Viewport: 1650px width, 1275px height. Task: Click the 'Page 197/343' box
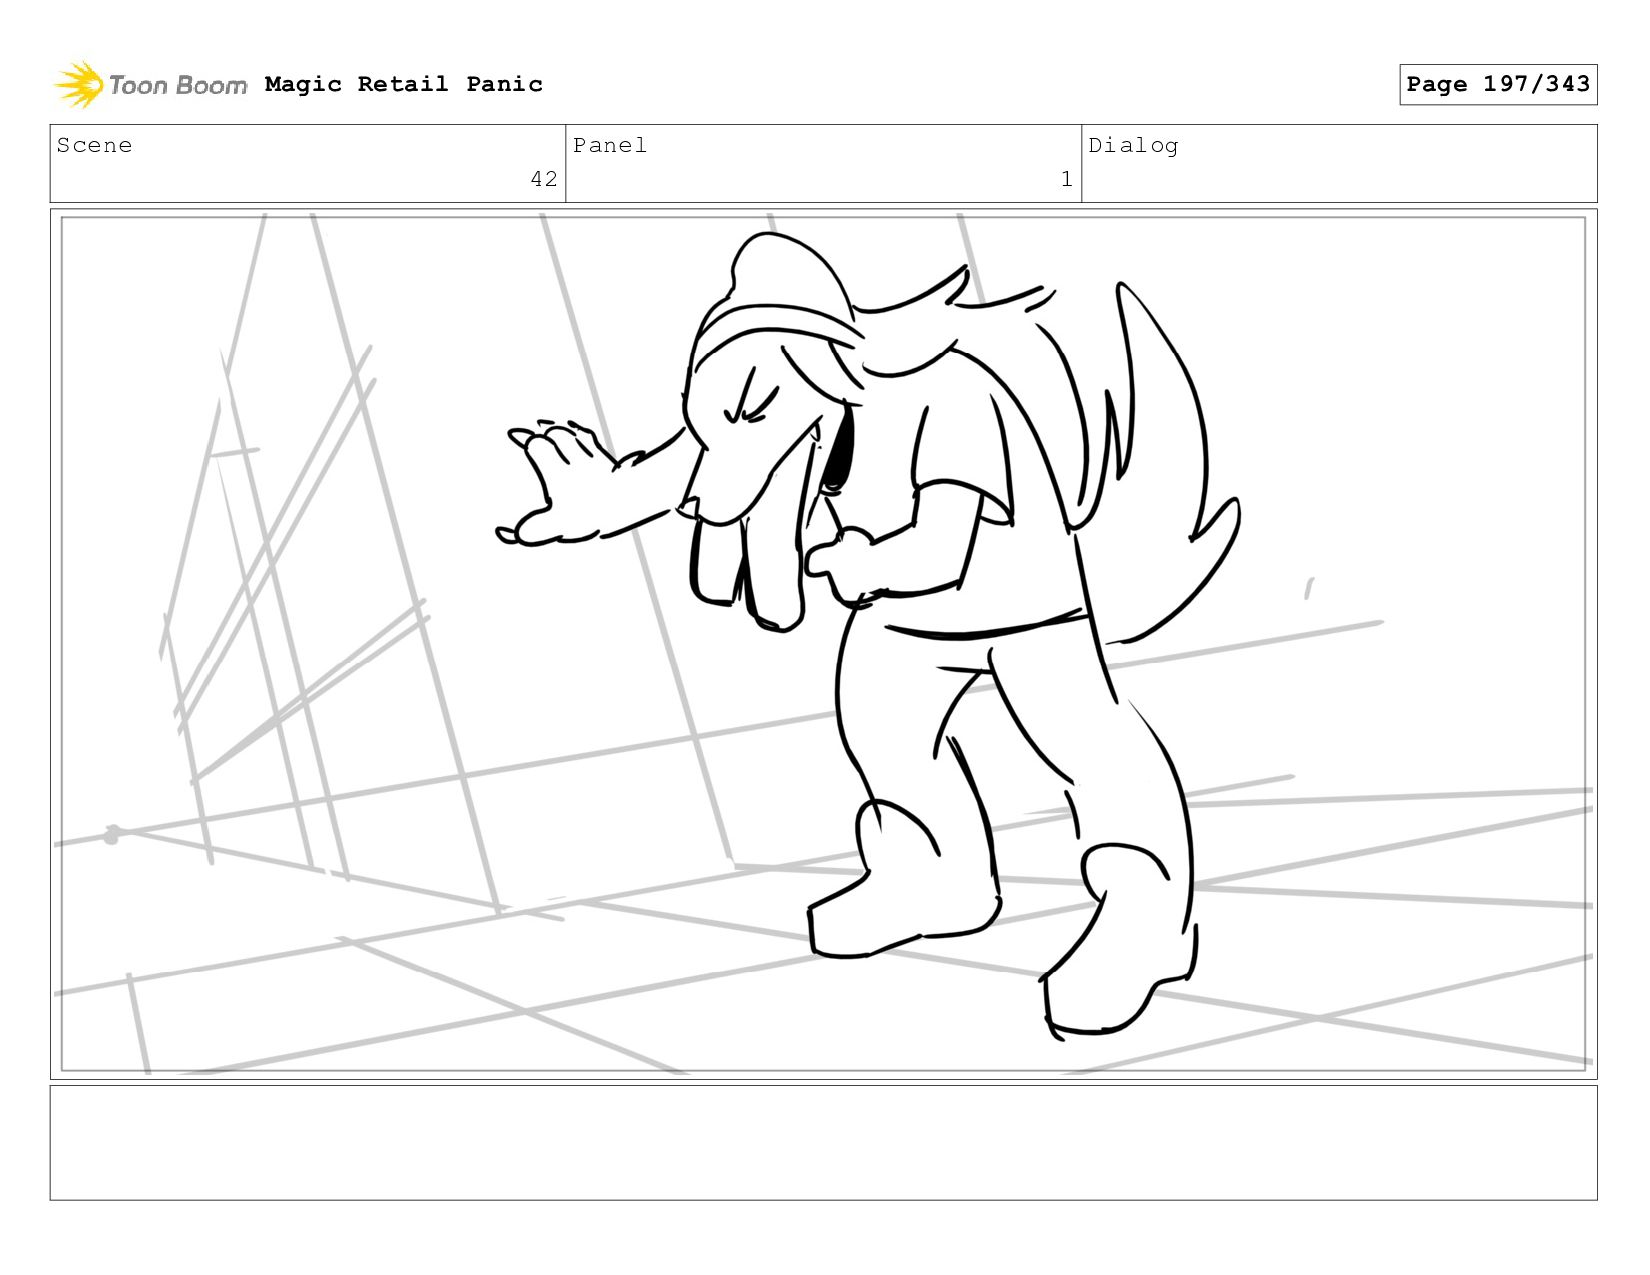pyautogui.click(x=1498, y=84)
